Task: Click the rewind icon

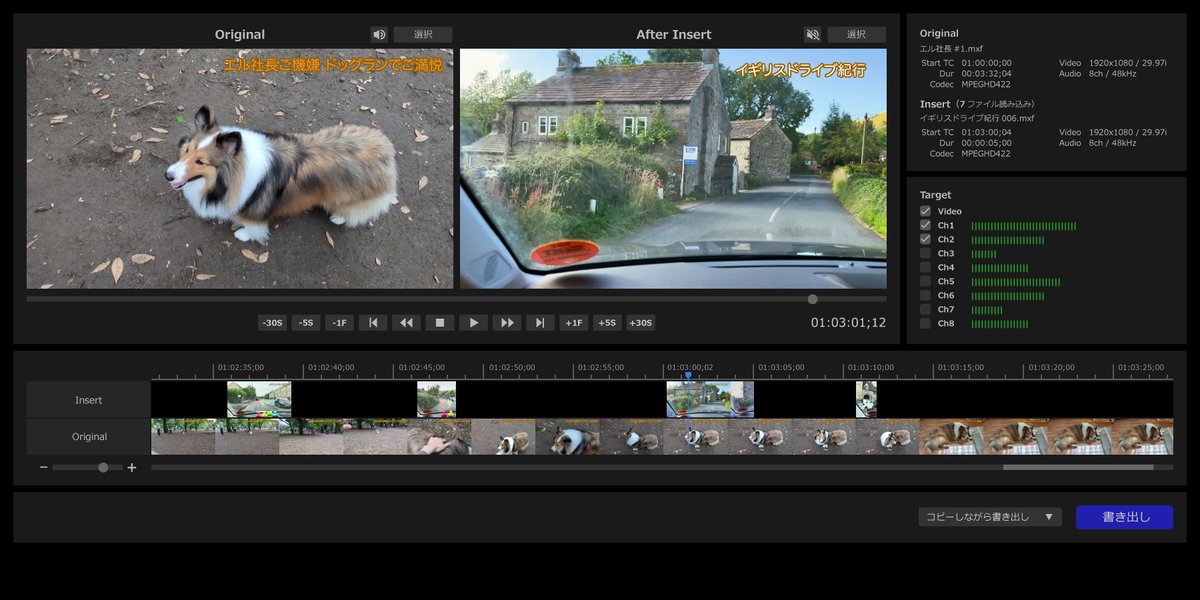Action: point(406,322)
